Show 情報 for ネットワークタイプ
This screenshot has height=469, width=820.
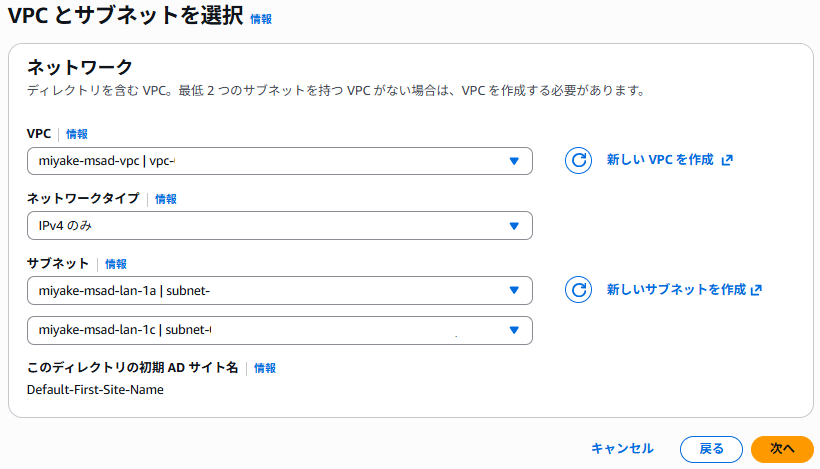click(166, 199)
